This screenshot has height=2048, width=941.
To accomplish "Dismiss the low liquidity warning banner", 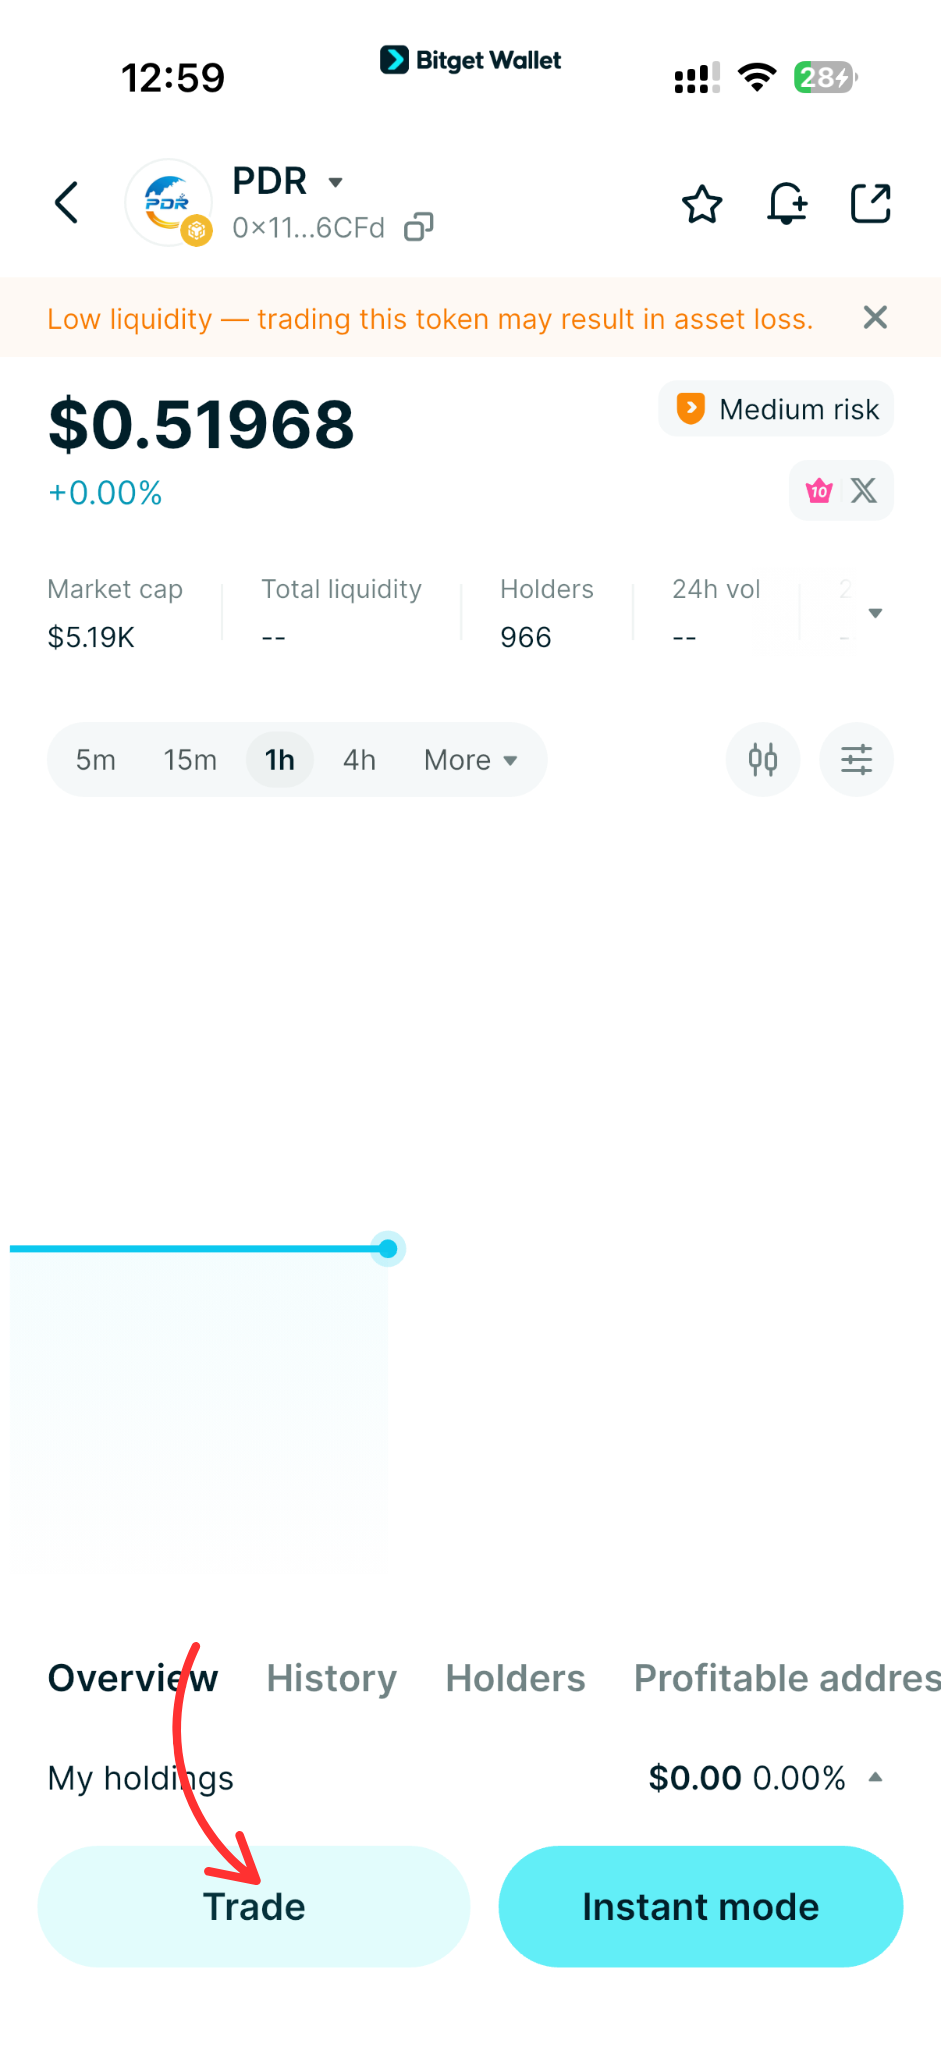I will click(x=874, y=317).
